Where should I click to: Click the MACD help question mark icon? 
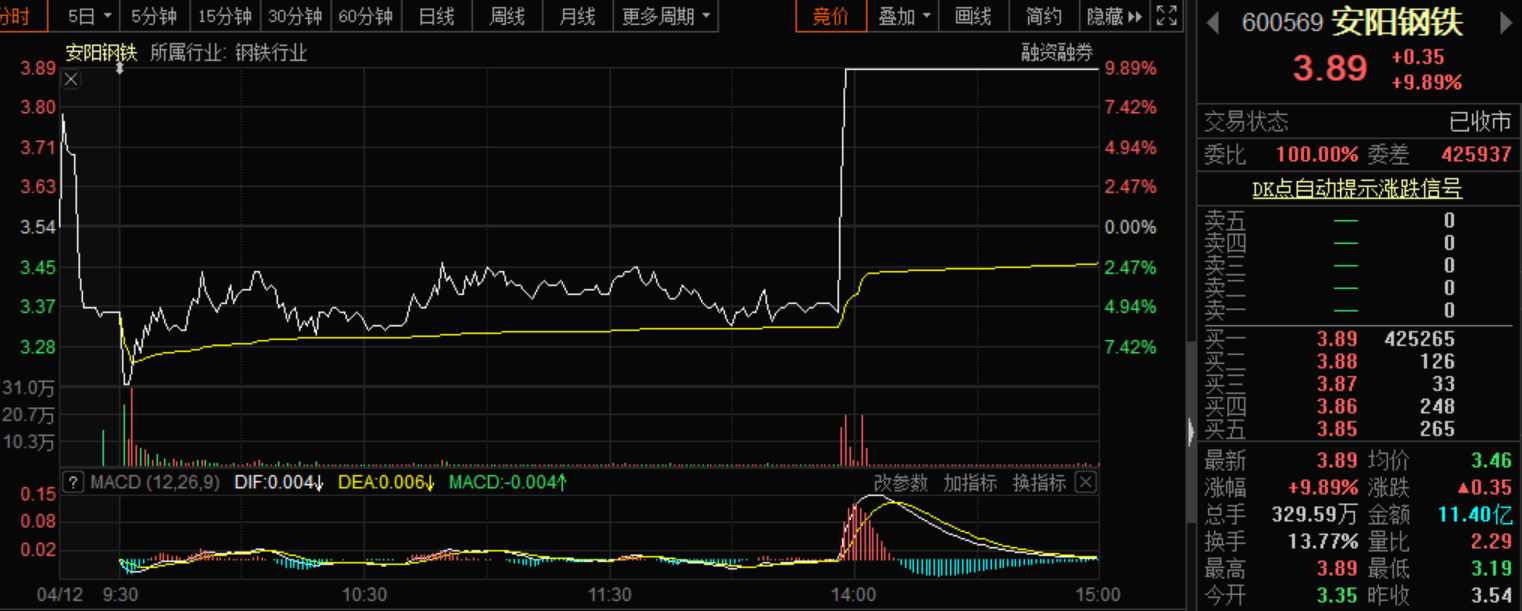[73, 483]
